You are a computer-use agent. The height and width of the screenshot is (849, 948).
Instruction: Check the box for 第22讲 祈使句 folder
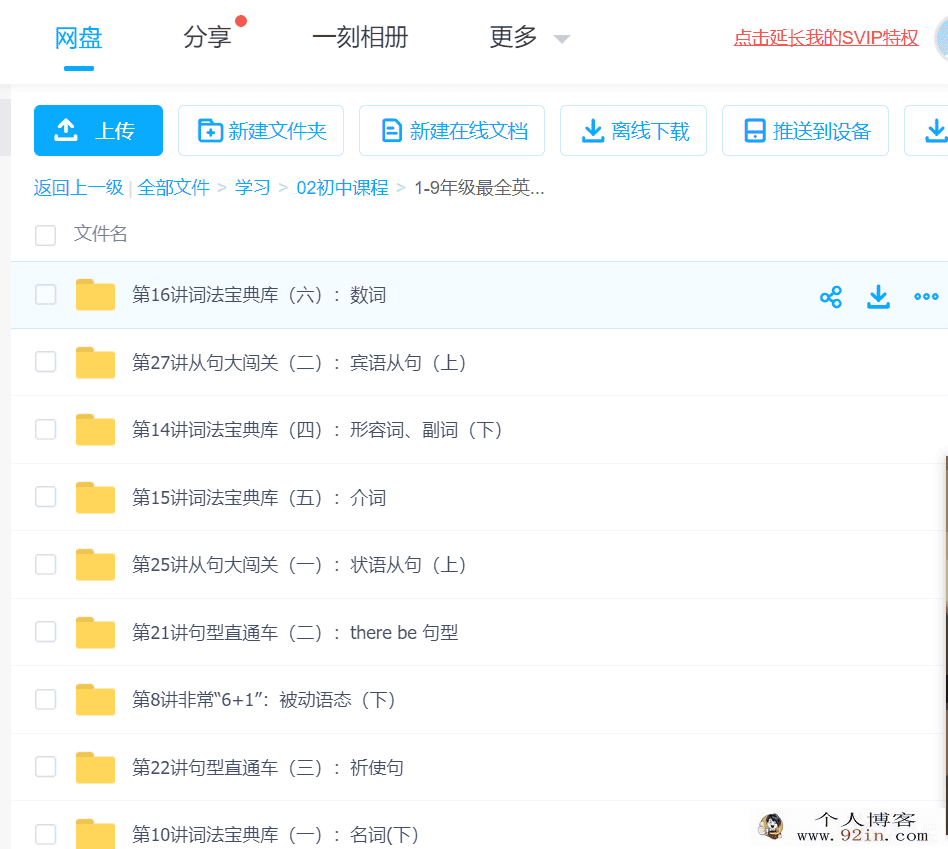point(45,767)
